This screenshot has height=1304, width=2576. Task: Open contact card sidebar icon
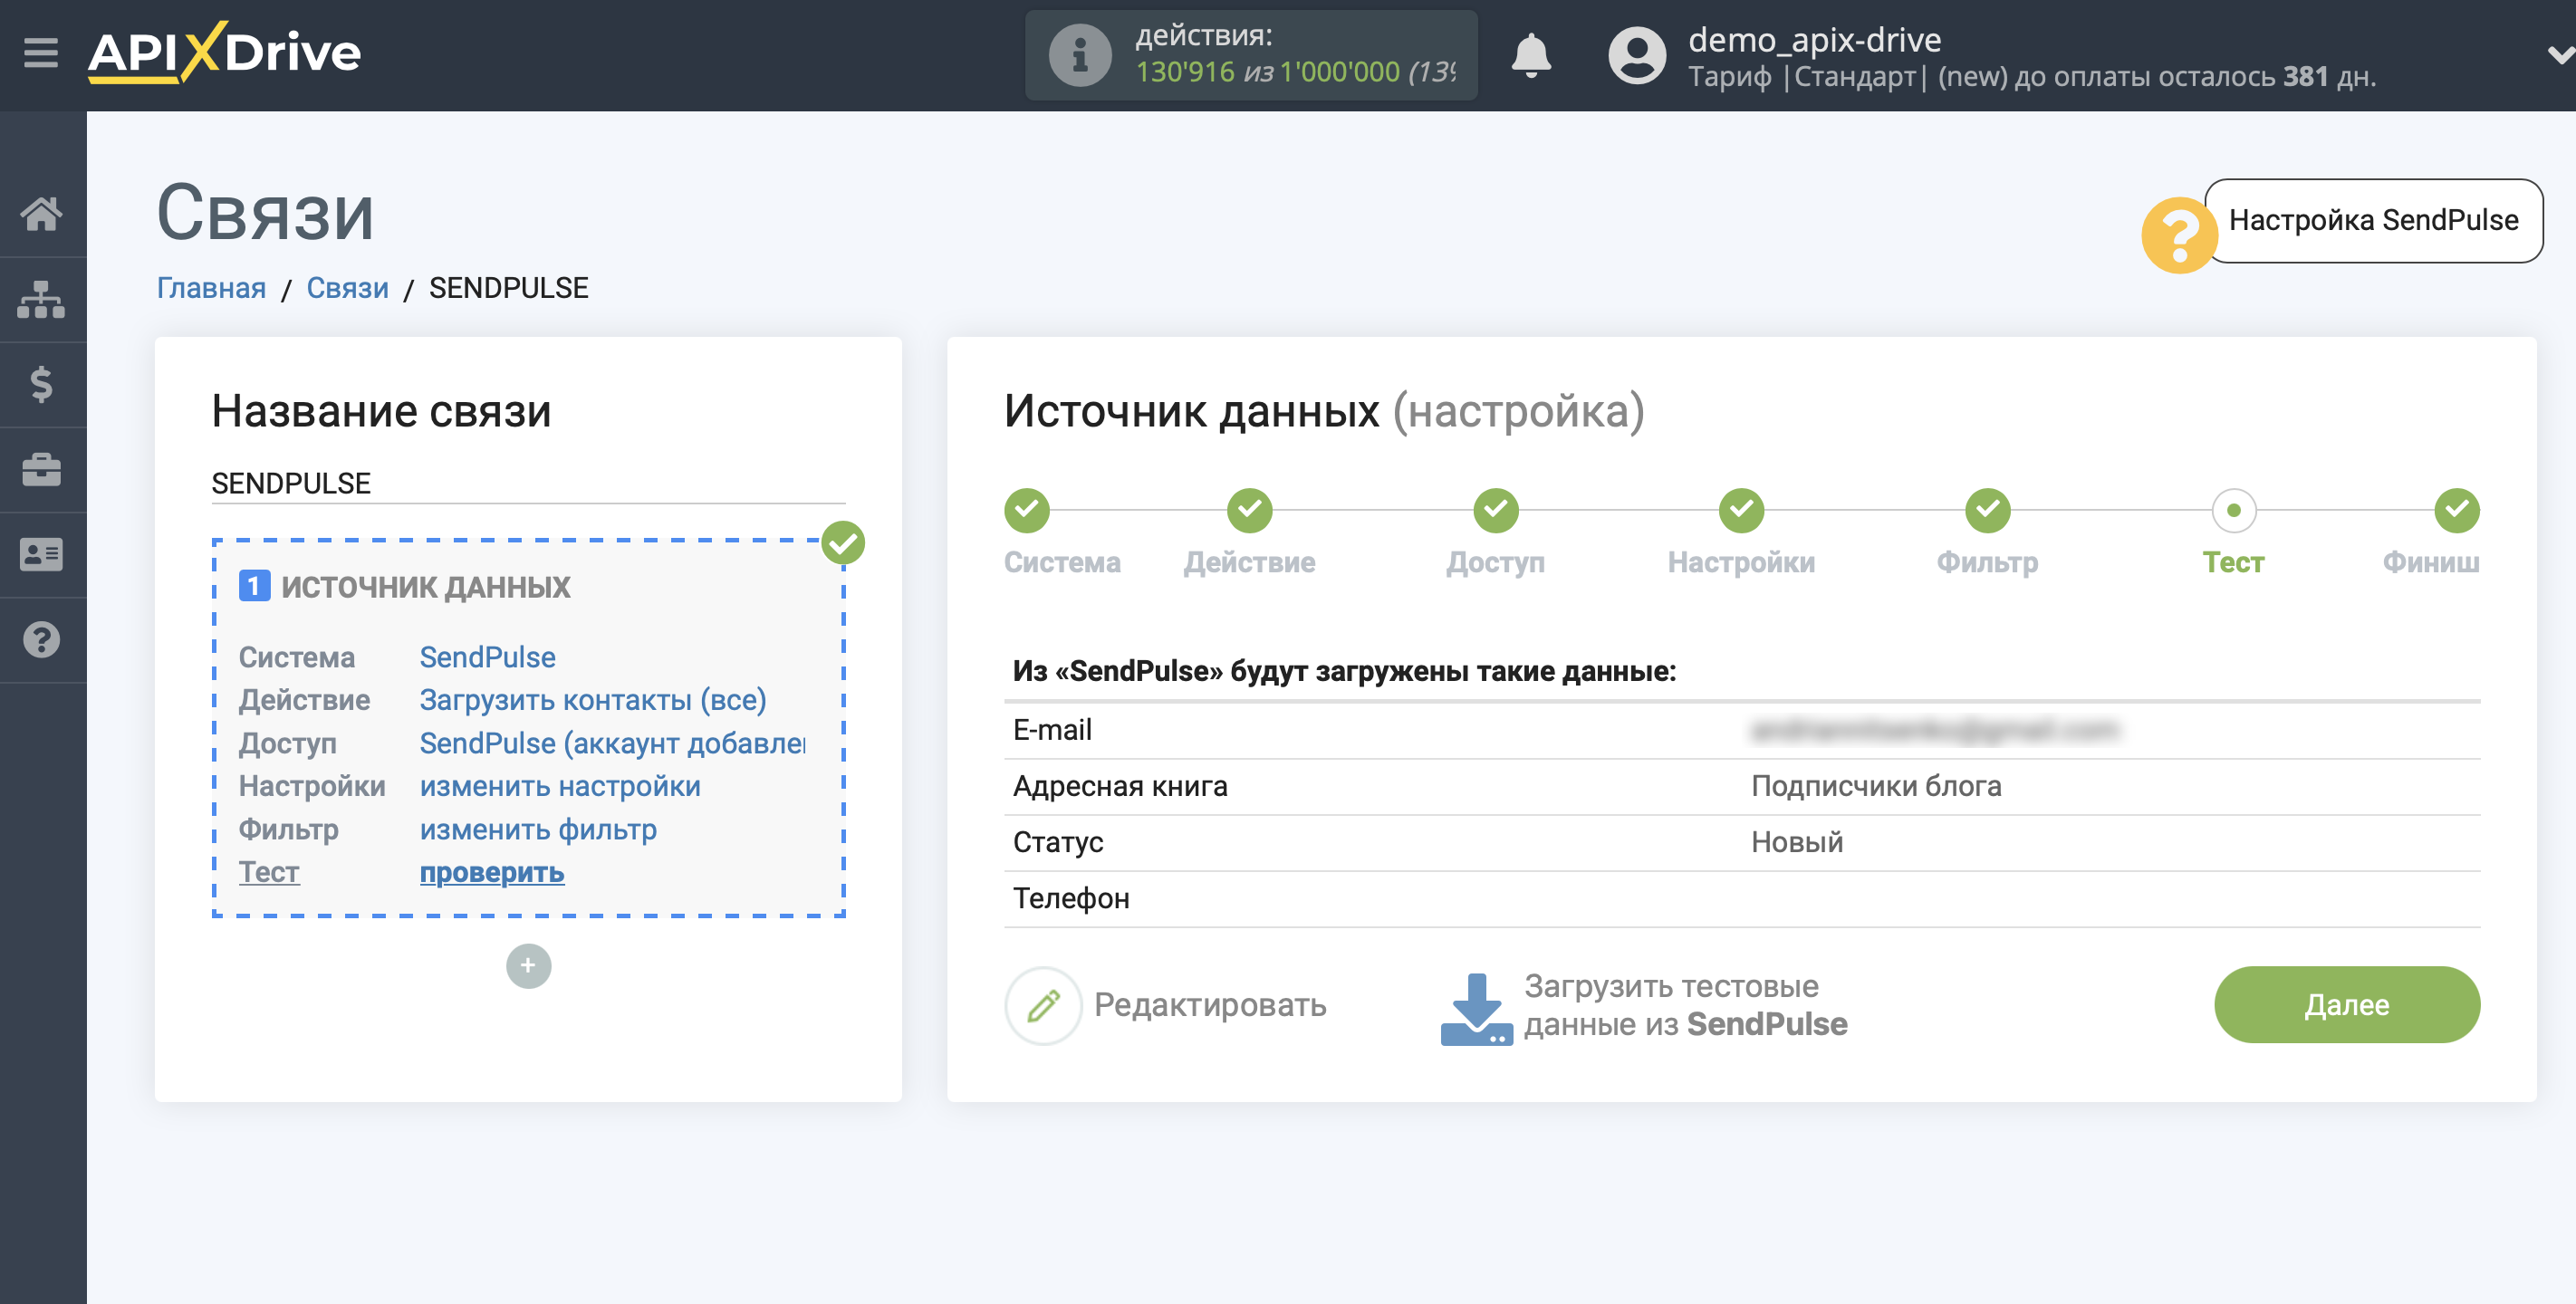(41, 554)
